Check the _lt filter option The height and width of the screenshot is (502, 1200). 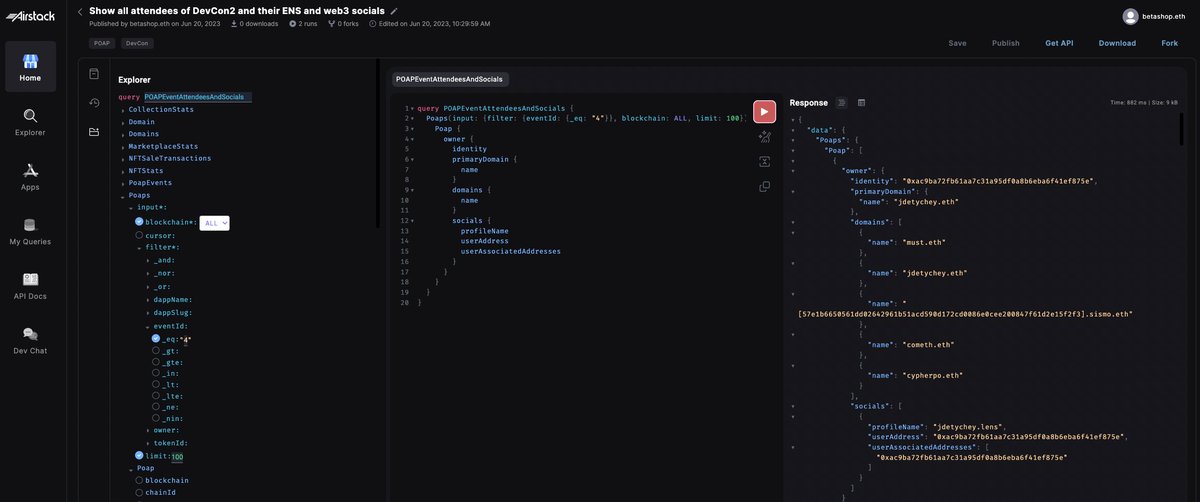(156, 385)
